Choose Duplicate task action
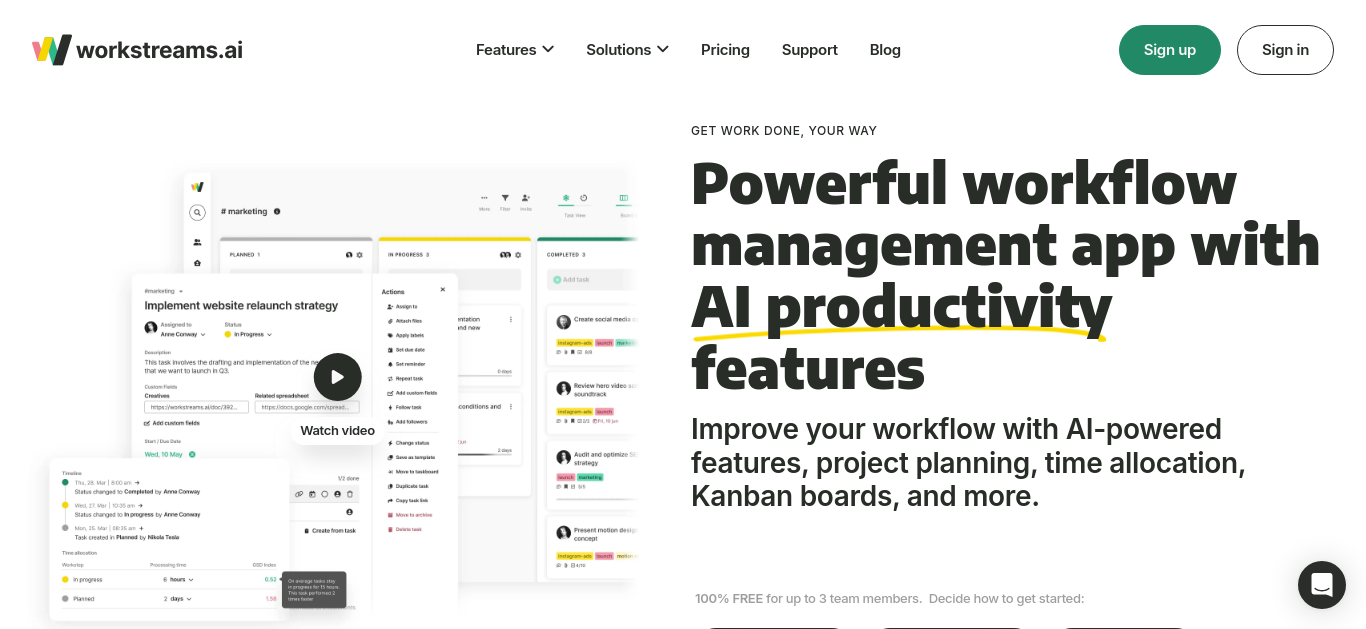Image resolution: width=1366 pixels, height=629 pixels. 407,486
